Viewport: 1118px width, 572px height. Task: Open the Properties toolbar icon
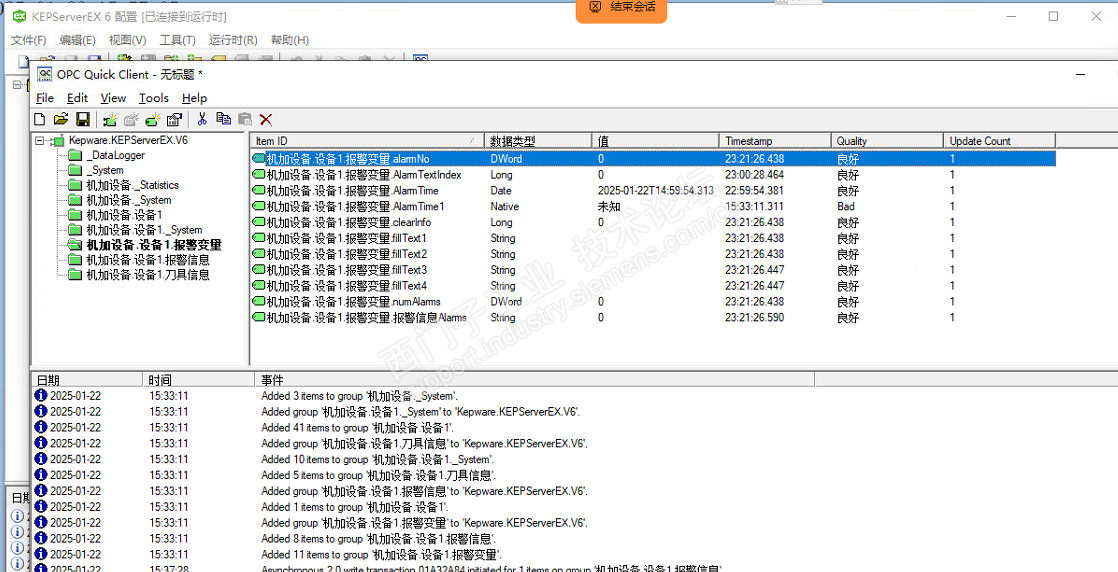(x=175, y=119)
